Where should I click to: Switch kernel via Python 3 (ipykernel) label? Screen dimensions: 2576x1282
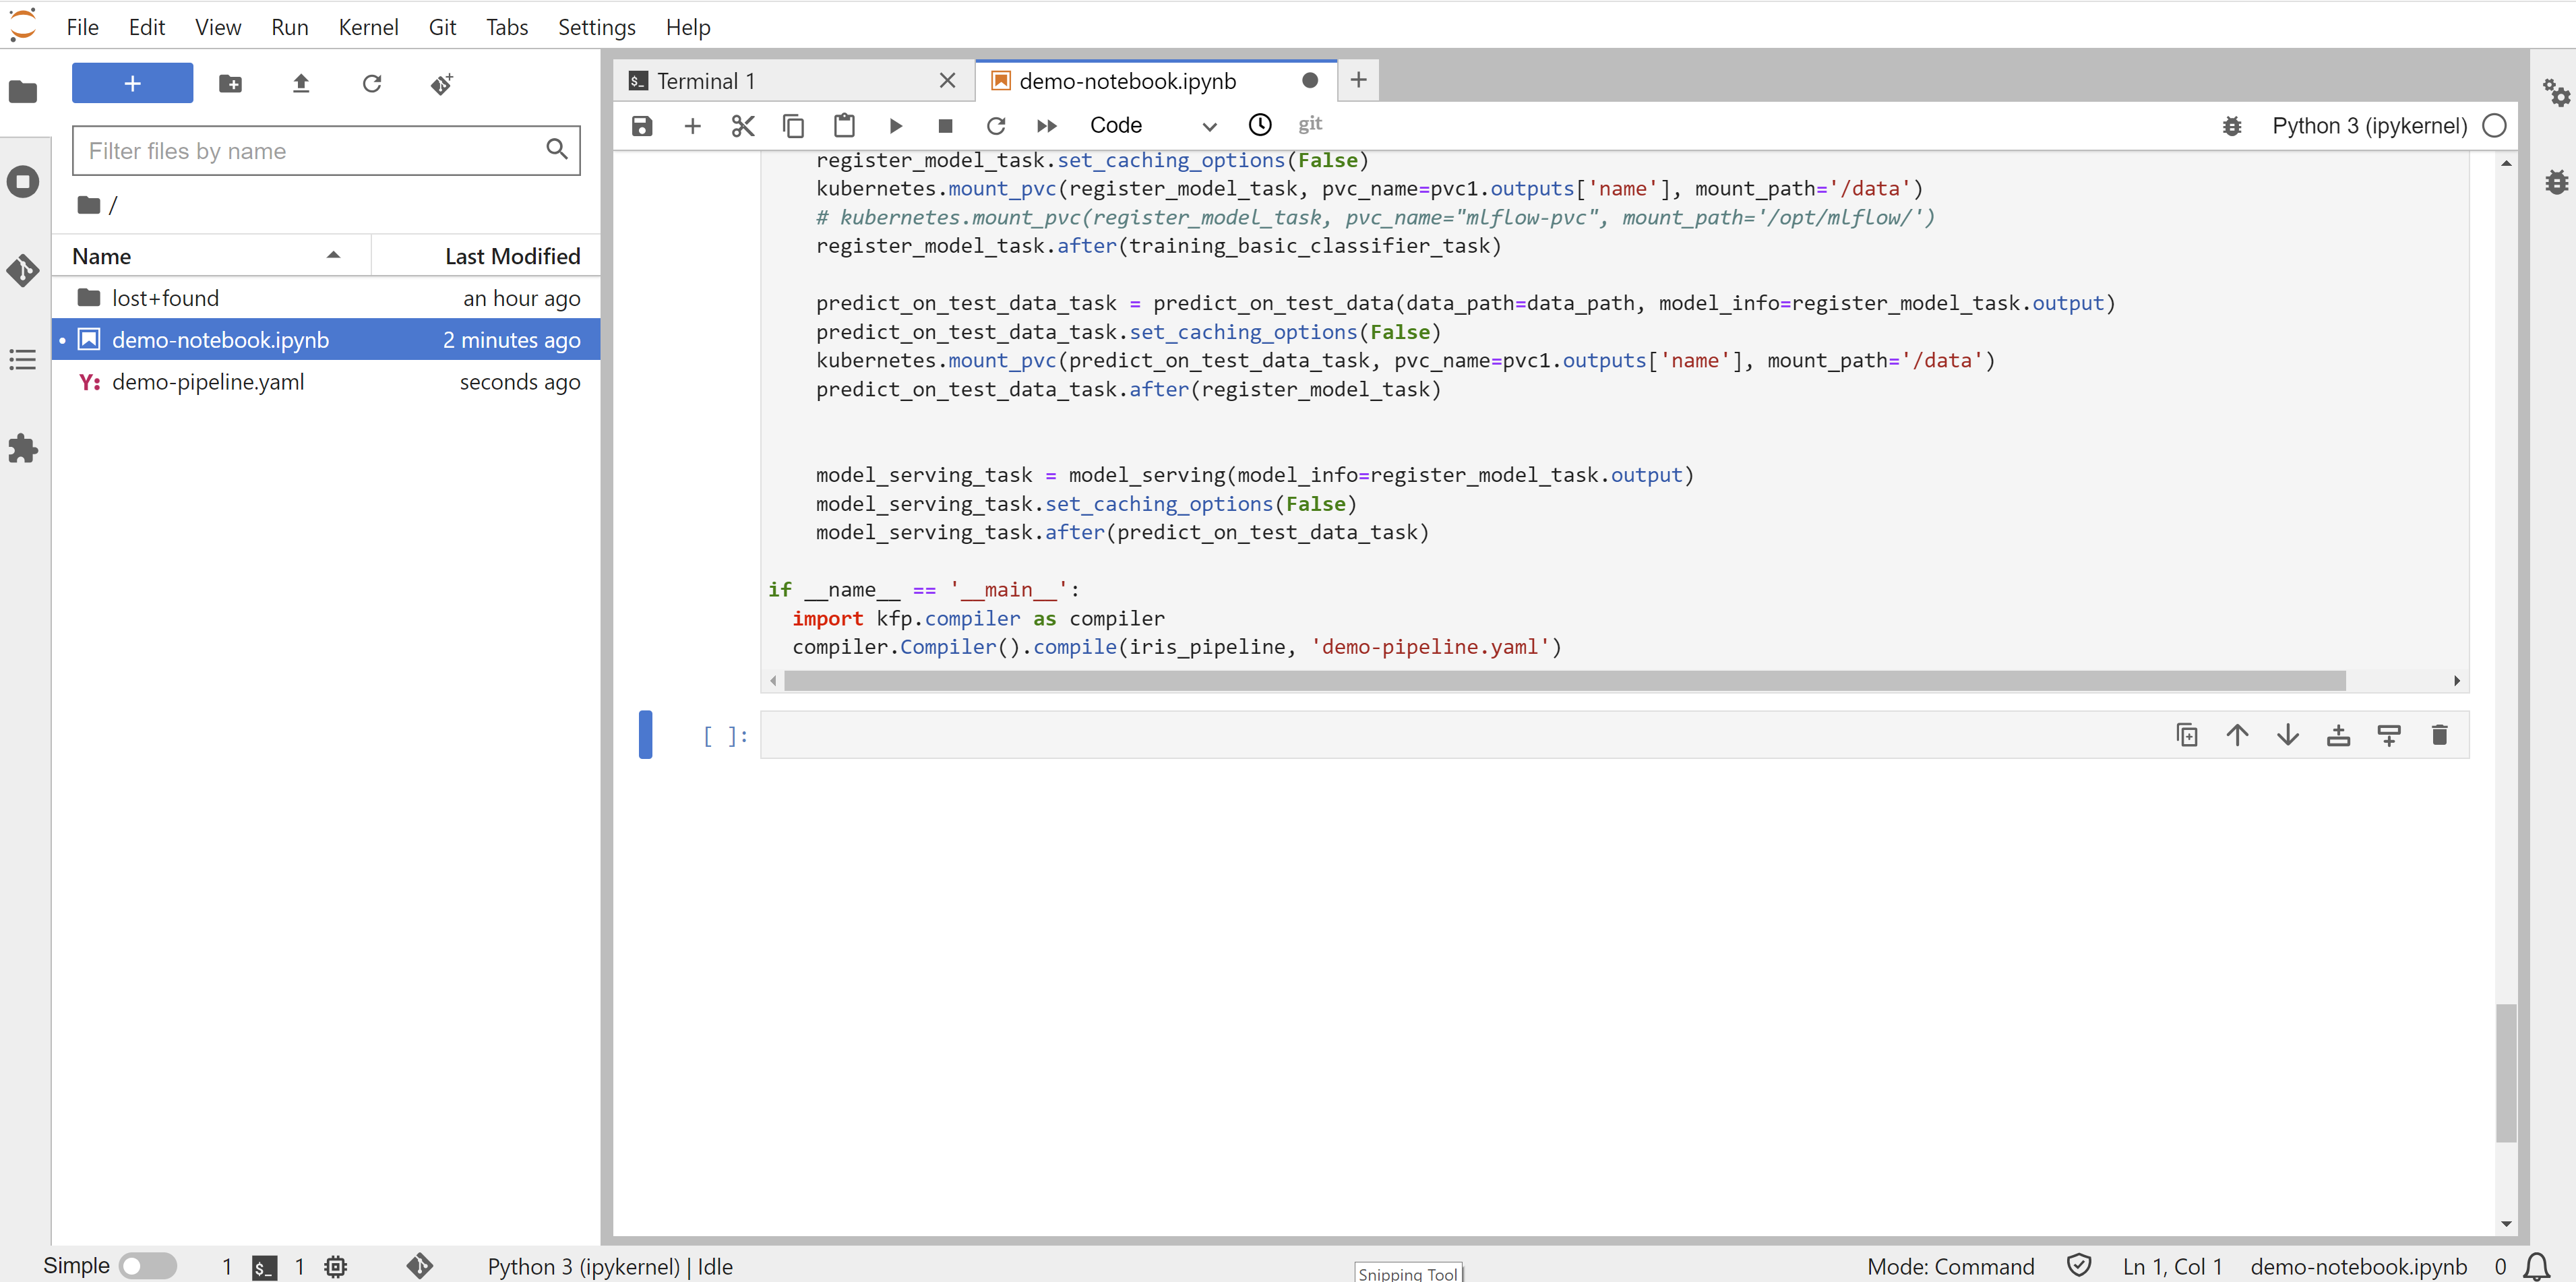[x=2369, y=126]
